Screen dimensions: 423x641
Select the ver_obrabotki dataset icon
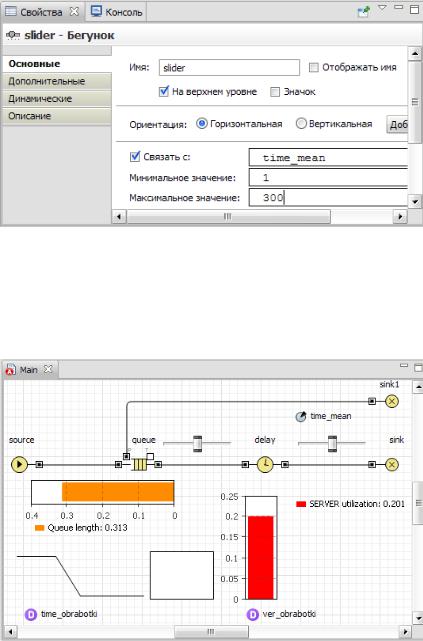tap(253, 614)
